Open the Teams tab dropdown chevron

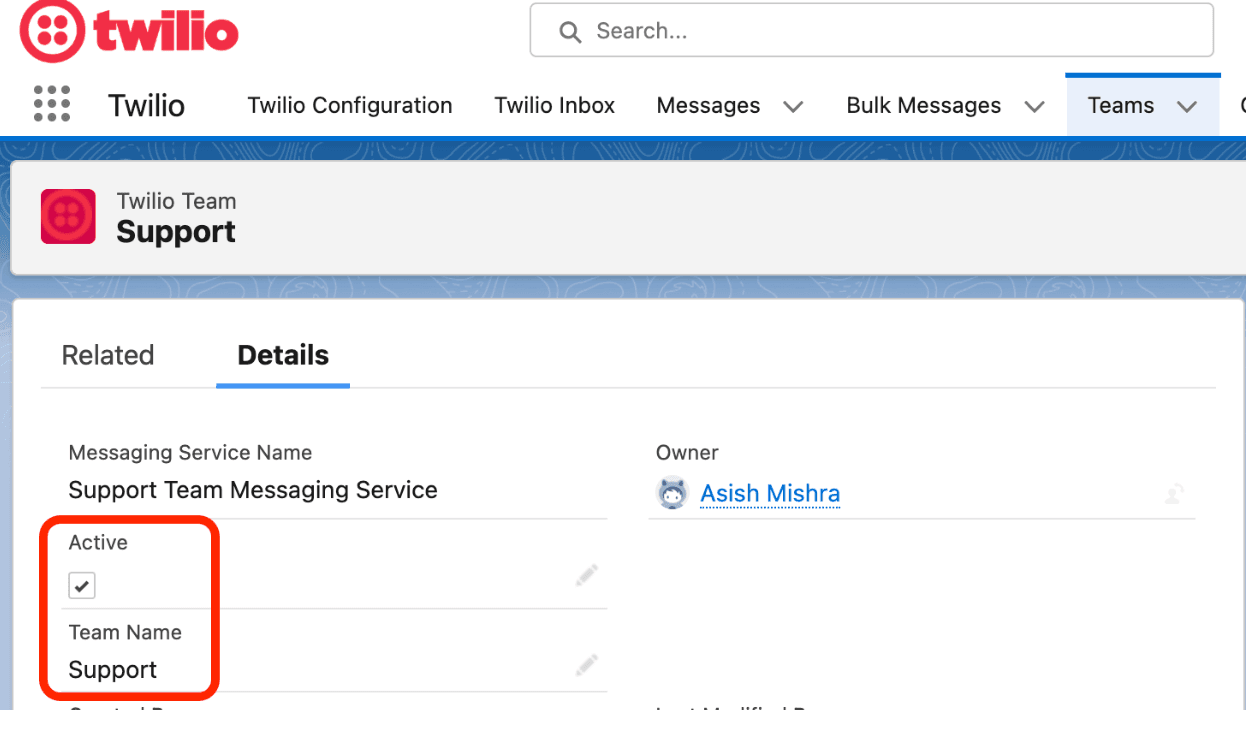[1188, 106]
